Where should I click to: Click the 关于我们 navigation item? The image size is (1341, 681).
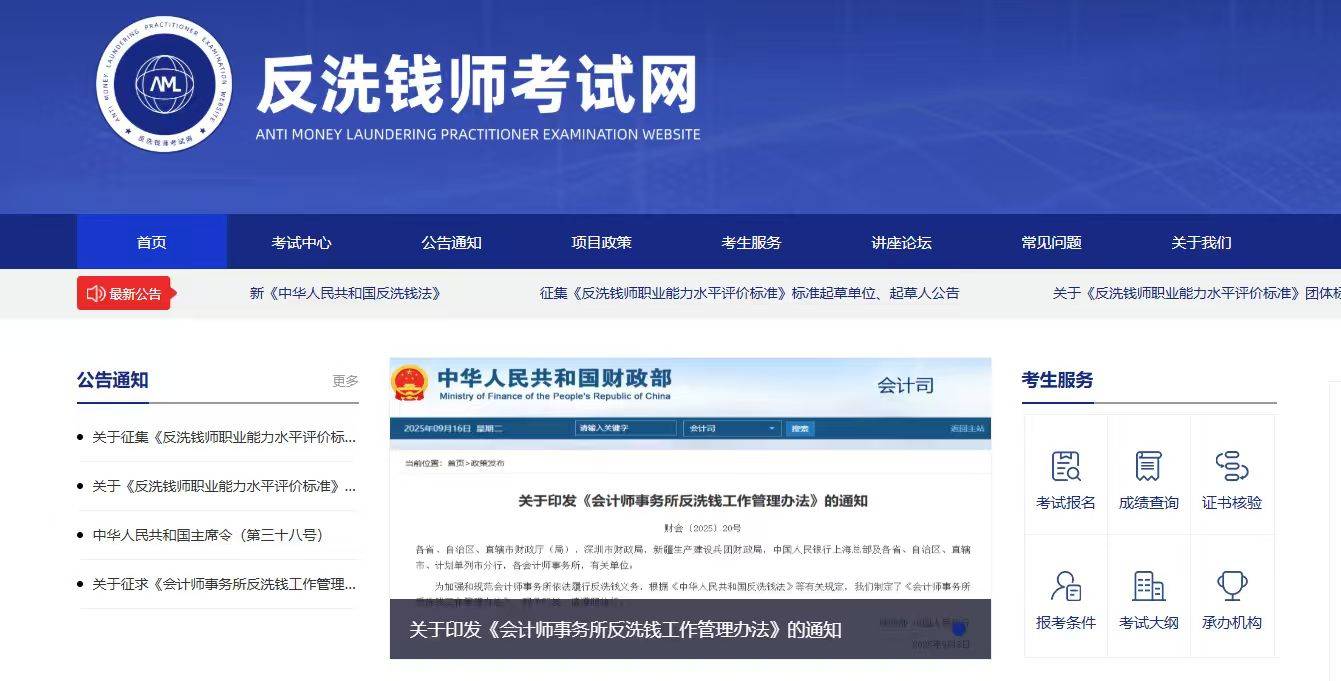pyautogui.click(x=1201, y=242)
